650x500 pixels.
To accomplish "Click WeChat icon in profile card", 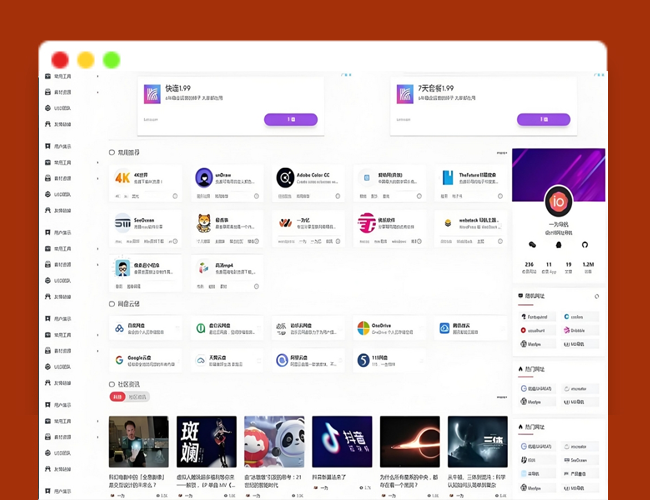I will tap(532, 245).
